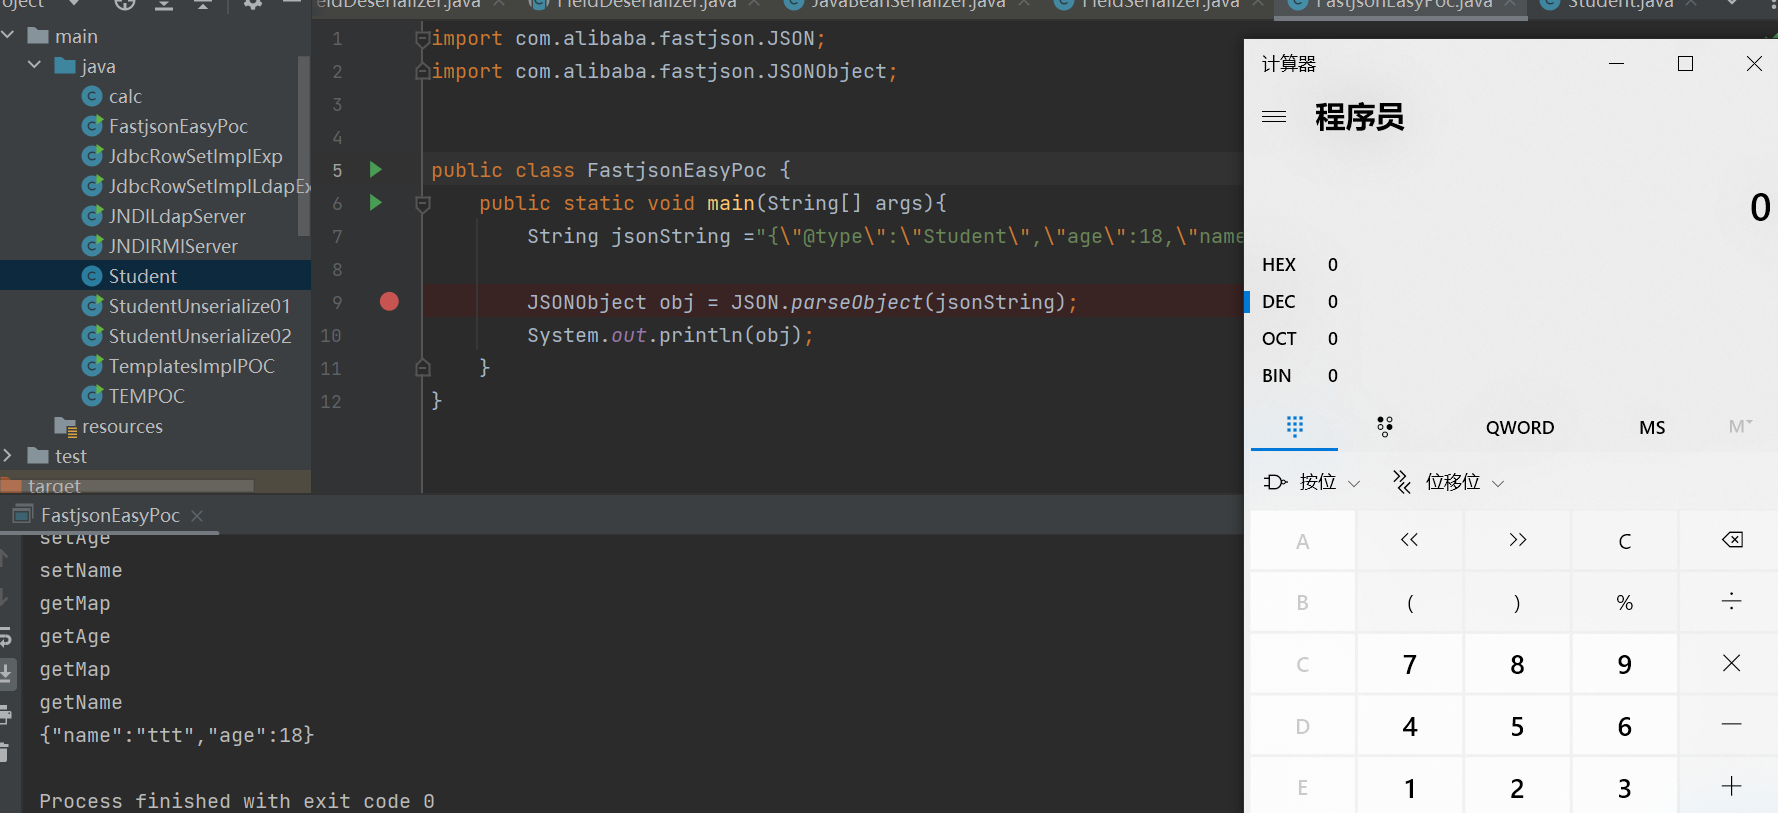This screenshot has height=813, width=1778.
Task: Click the open parenthesis key
Action: coord(1410,602)
